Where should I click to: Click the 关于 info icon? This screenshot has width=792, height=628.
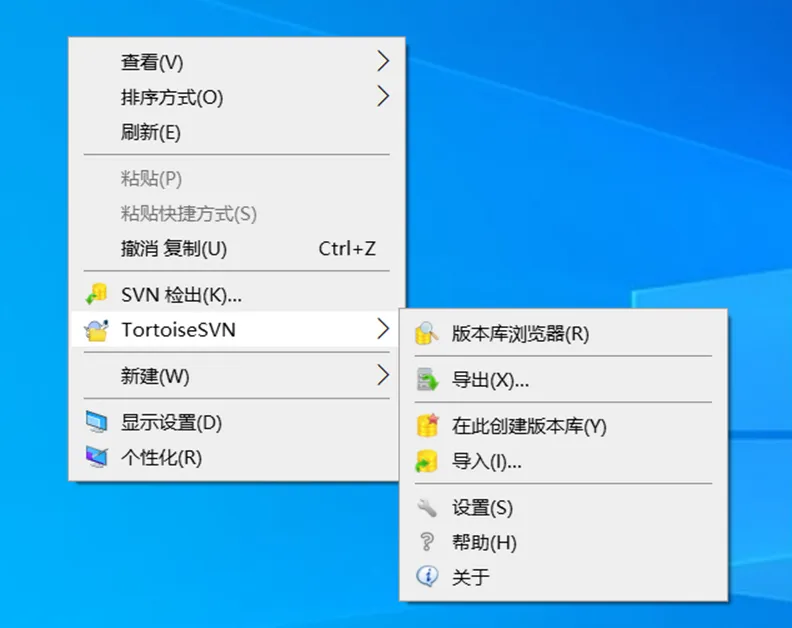427,576
